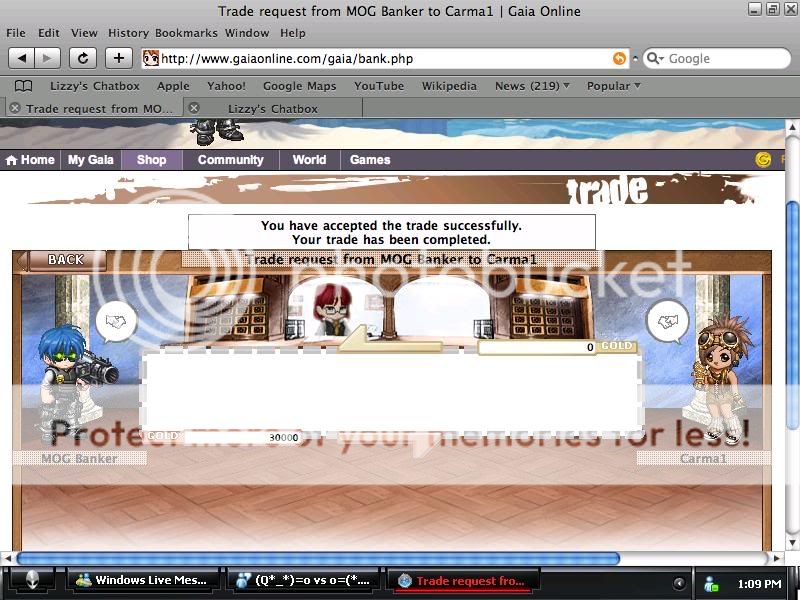Open the Community navigation link

(230, 160)
